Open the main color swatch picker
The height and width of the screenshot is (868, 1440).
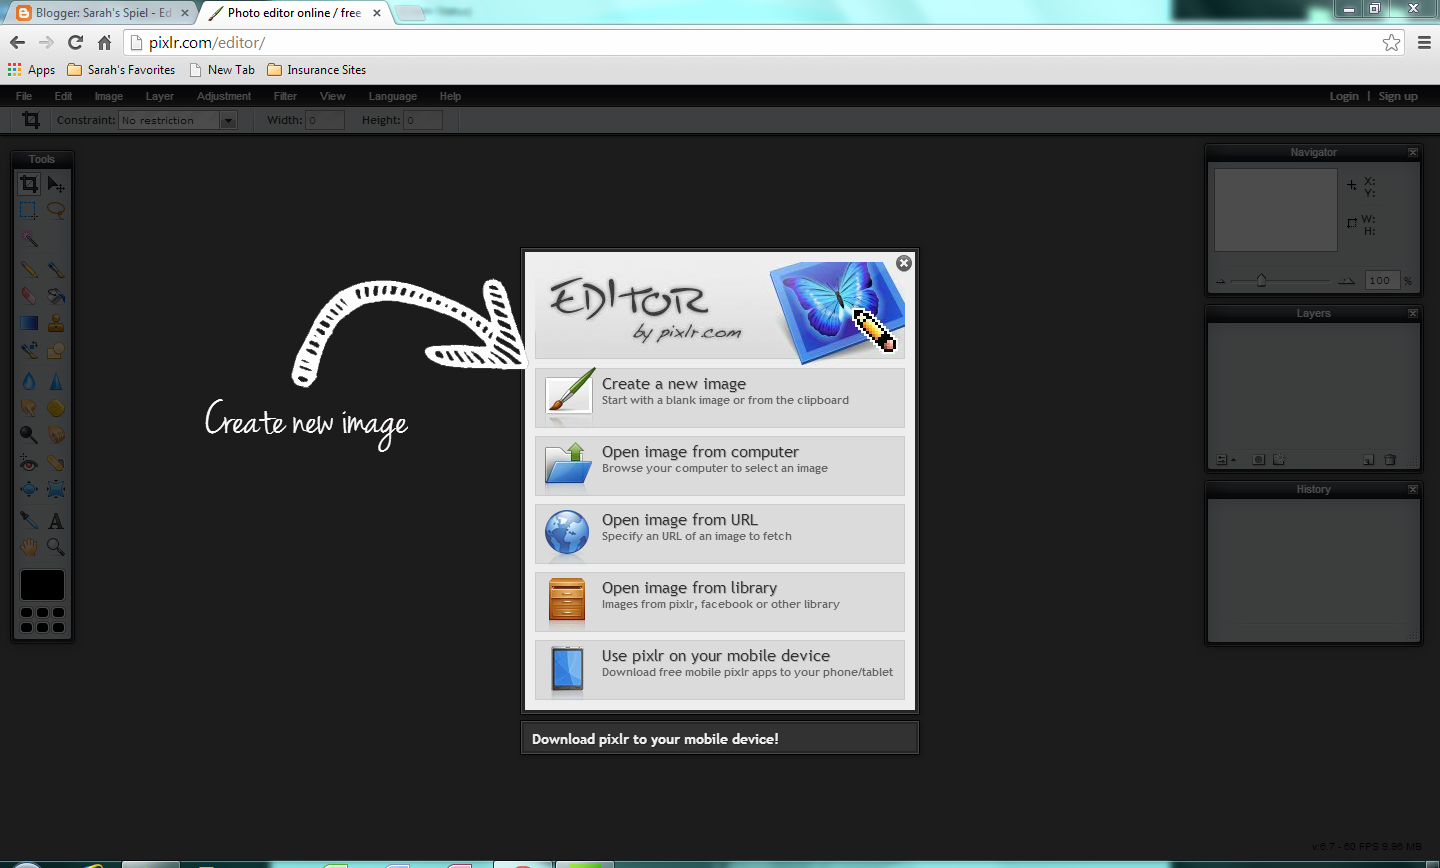tap(42, 585)
